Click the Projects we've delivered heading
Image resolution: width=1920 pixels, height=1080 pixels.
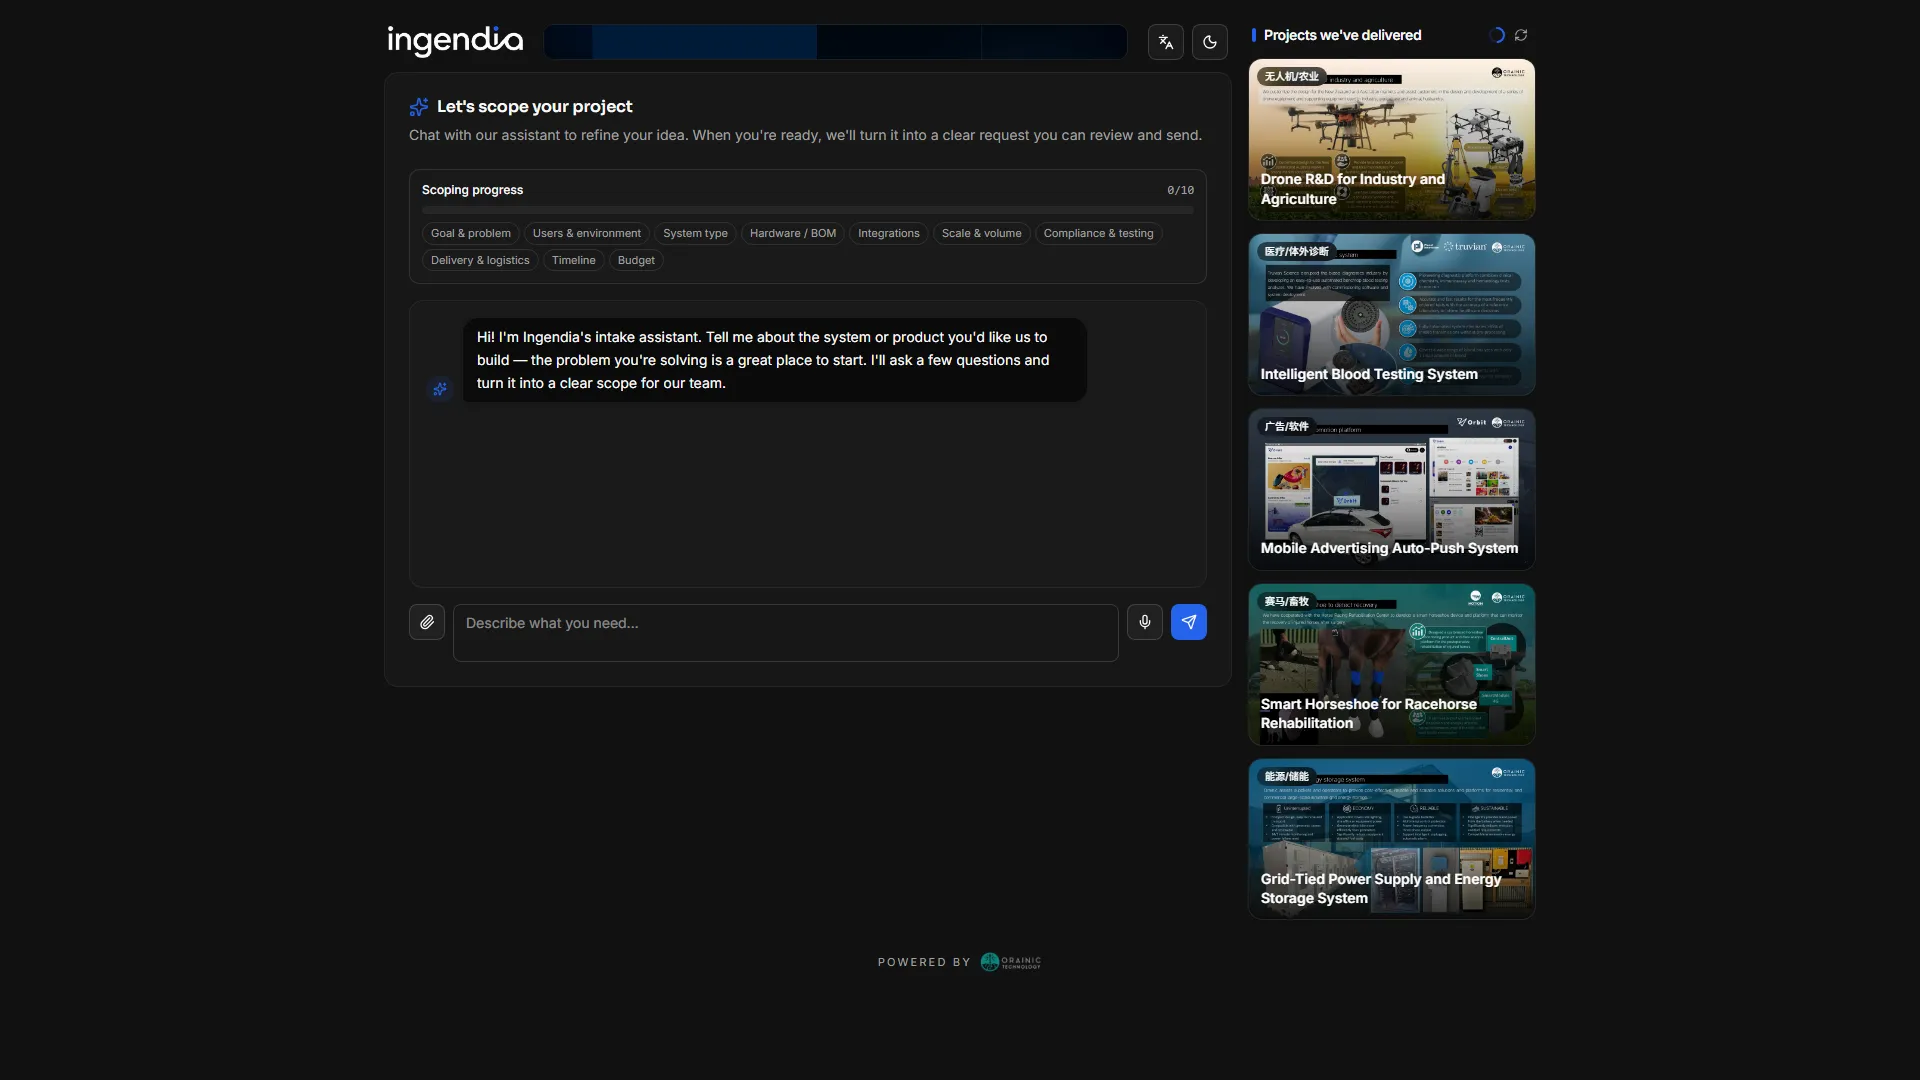1342,35
